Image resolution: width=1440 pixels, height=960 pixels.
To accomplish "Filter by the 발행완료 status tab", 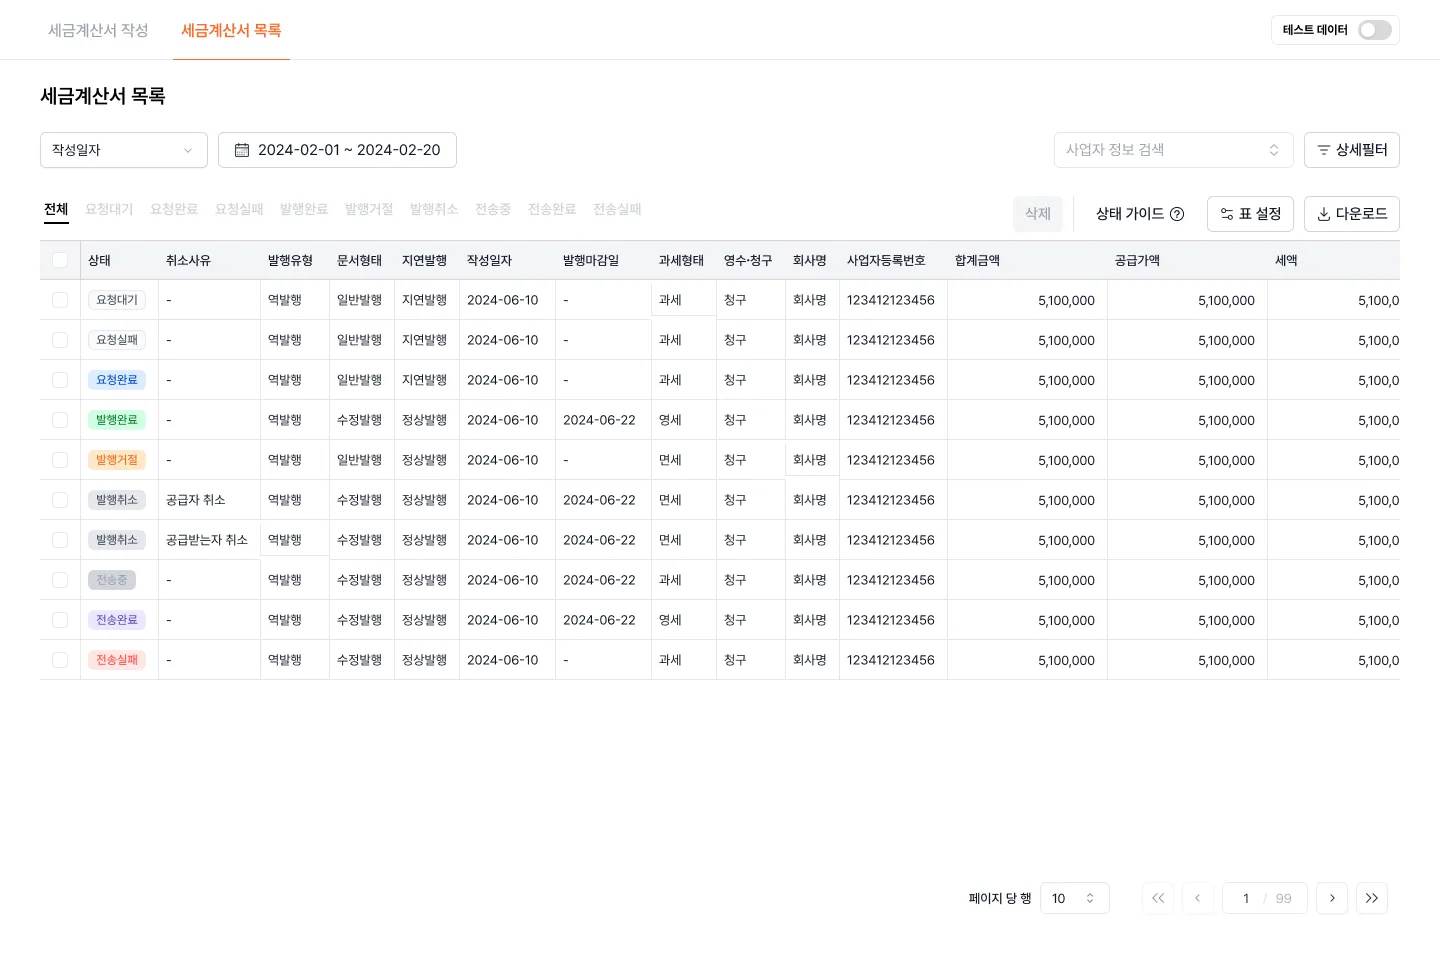I will (304, 209).
